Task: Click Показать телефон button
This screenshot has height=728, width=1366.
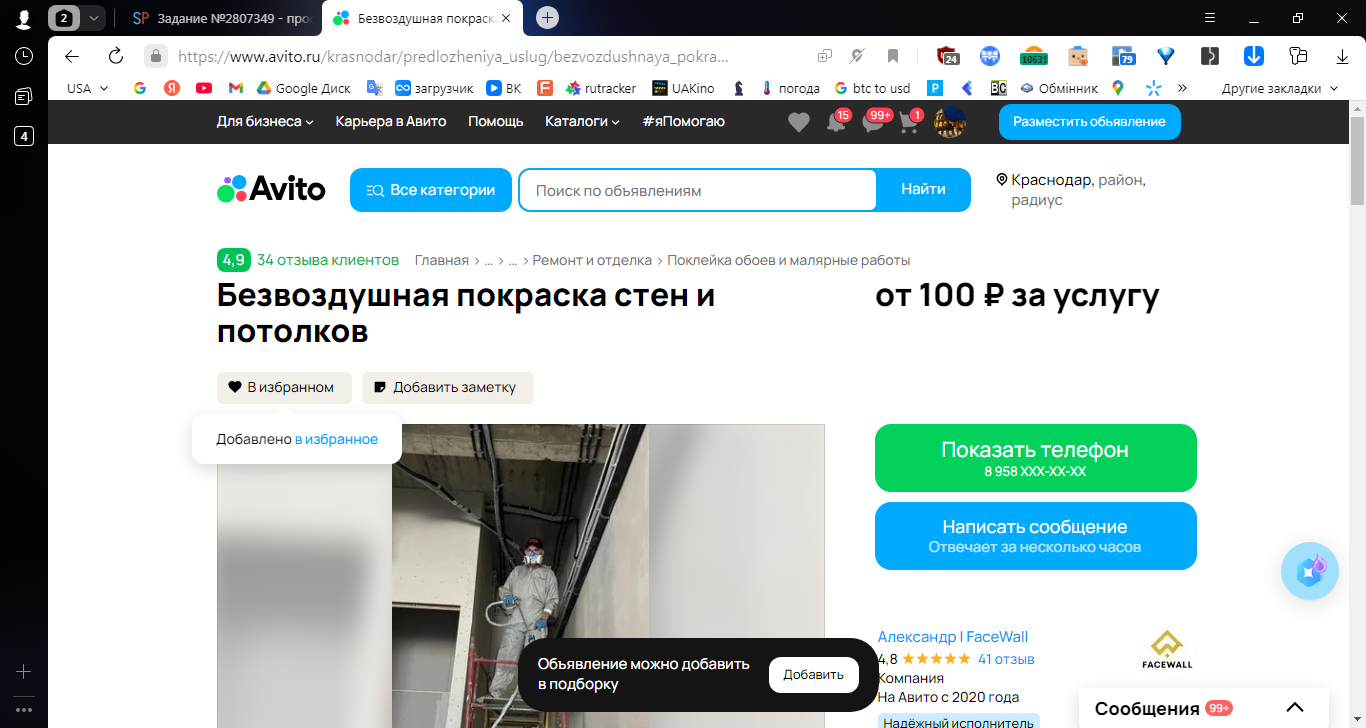Action: pos(1035,458)
